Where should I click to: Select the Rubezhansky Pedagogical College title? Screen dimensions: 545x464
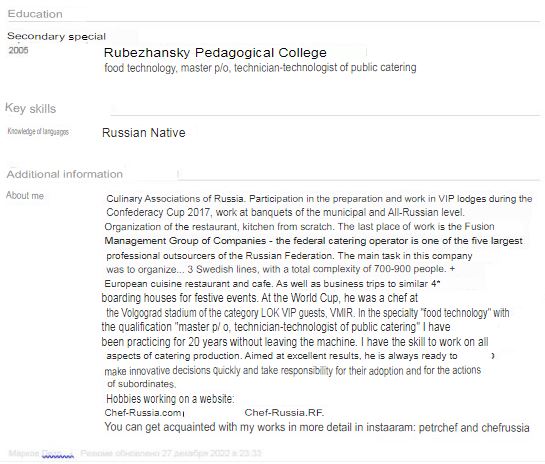[215, 52]
